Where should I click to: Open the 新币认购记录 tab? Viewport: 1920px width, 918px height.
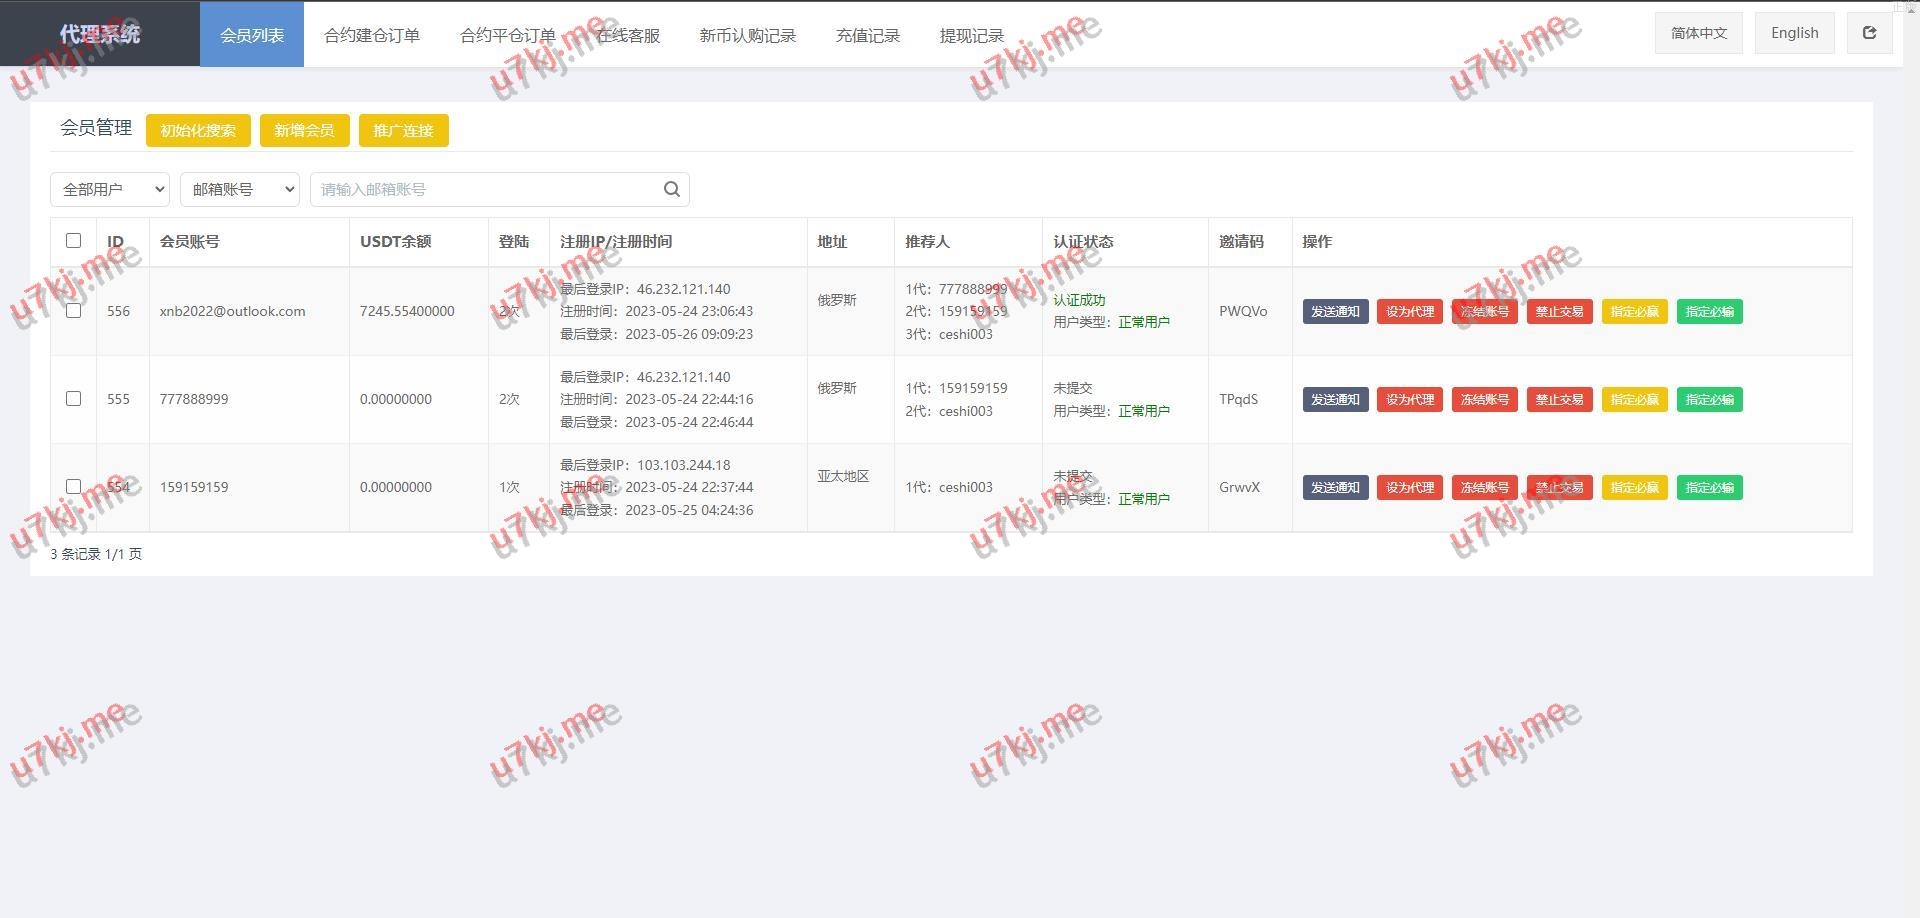pos(747,35)
